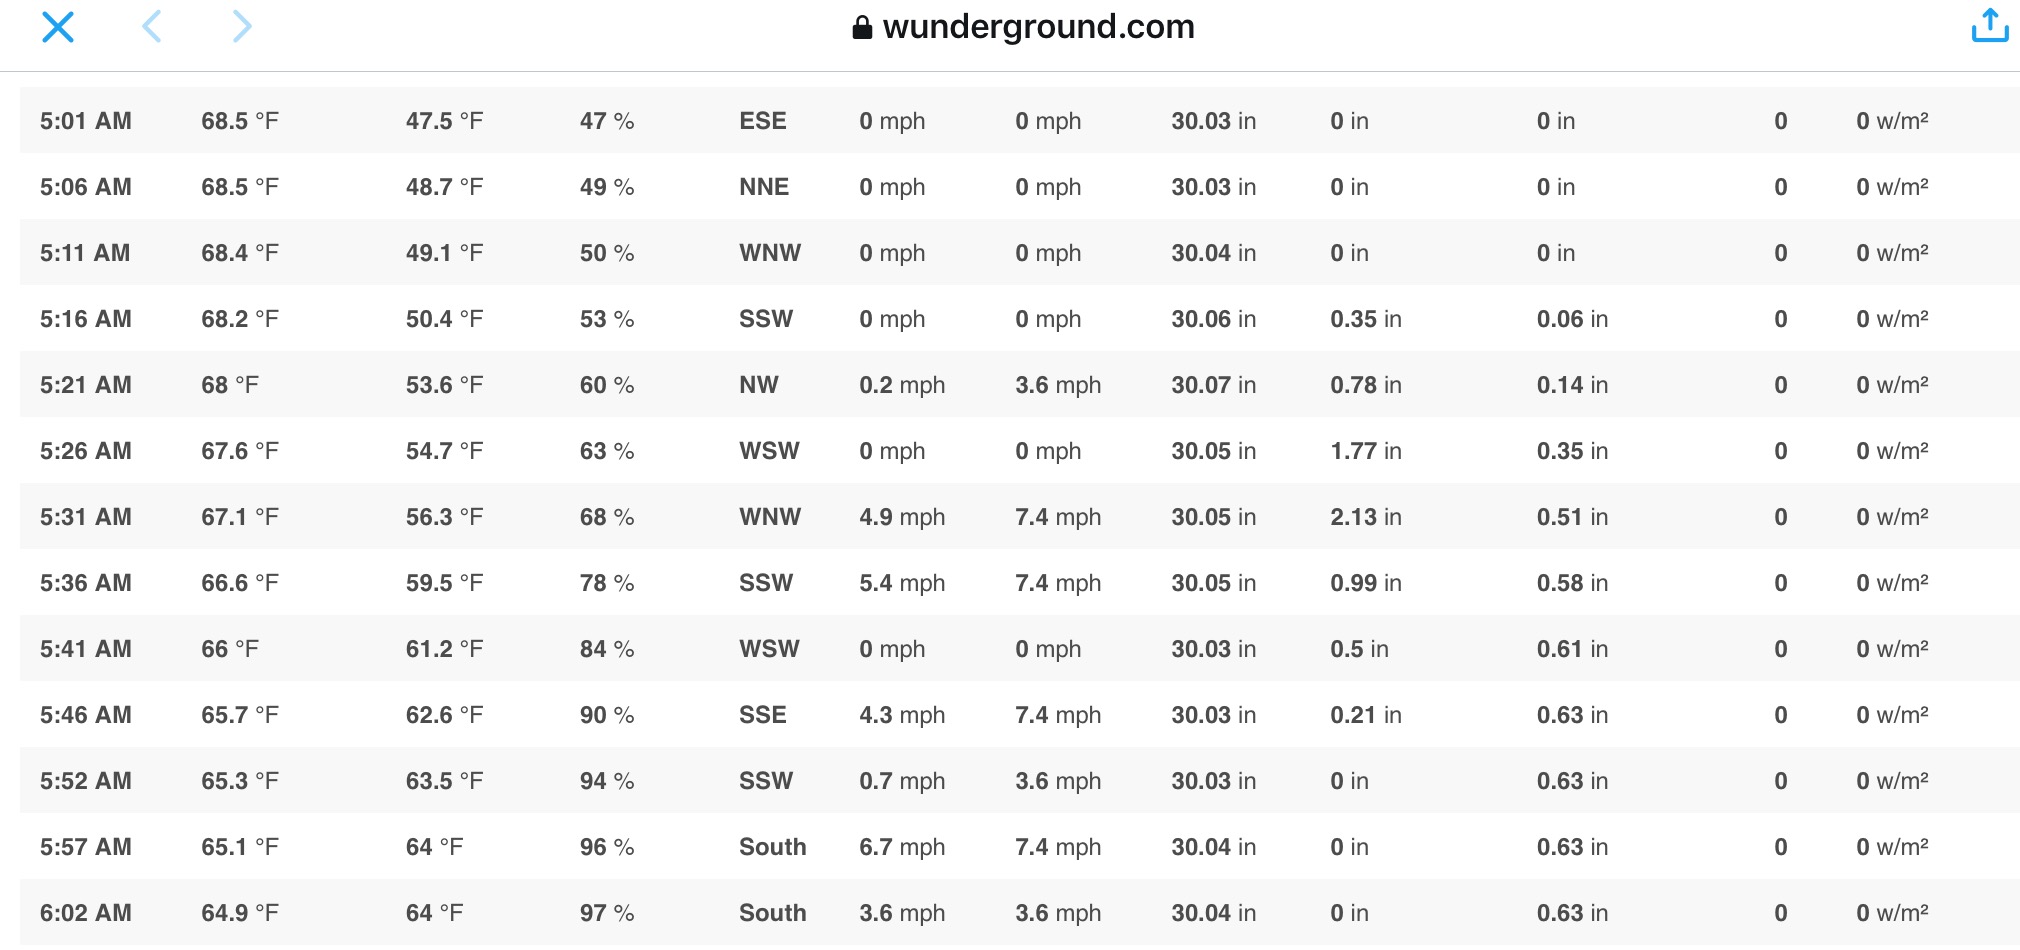2020x950 pixels.
Task: Tap the padlock icon beside the URL
Action: [x=862, y=27]
